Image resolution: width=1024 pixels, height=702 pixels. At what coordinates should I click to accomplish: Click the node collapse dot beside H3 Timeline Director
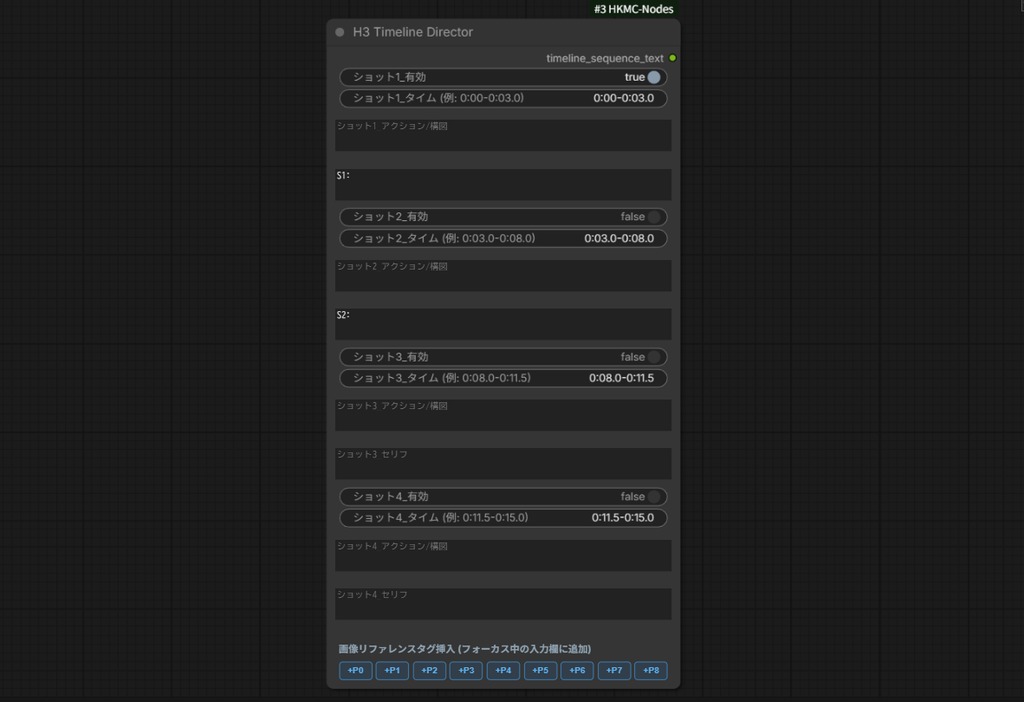click(340, 32)
